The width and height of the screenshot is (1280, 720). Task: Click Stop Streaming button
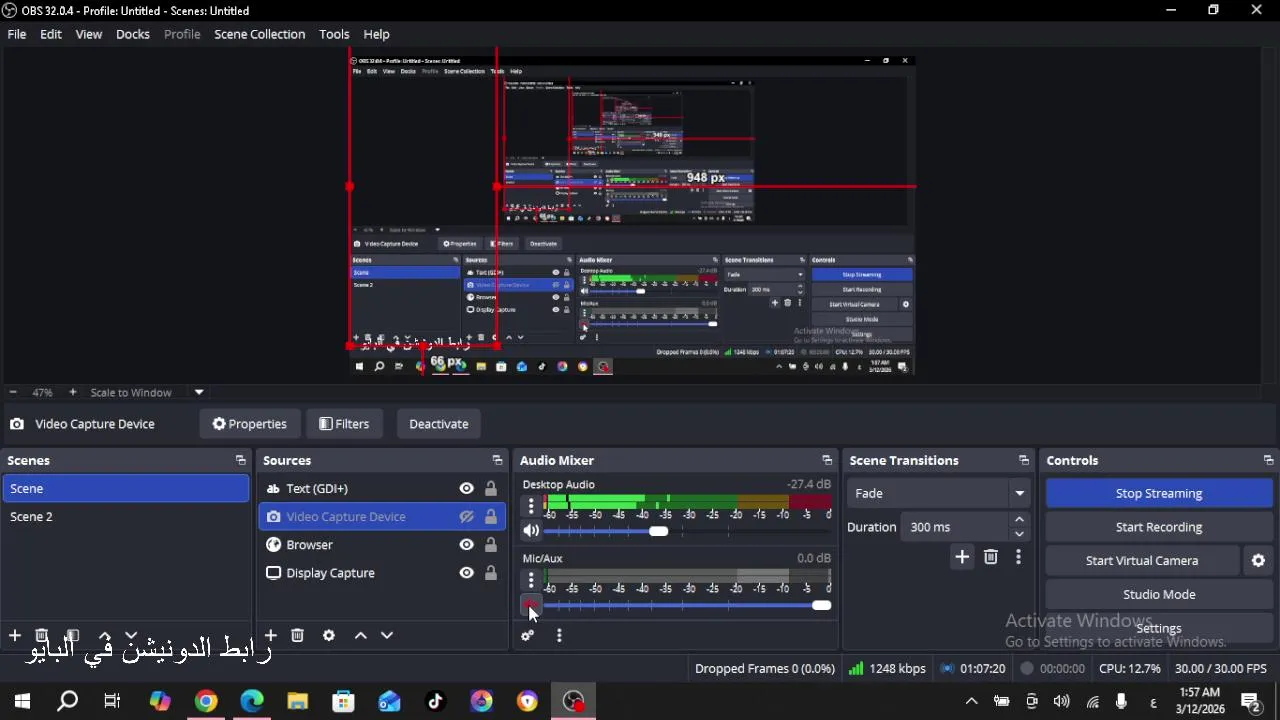click(1159, 493)
